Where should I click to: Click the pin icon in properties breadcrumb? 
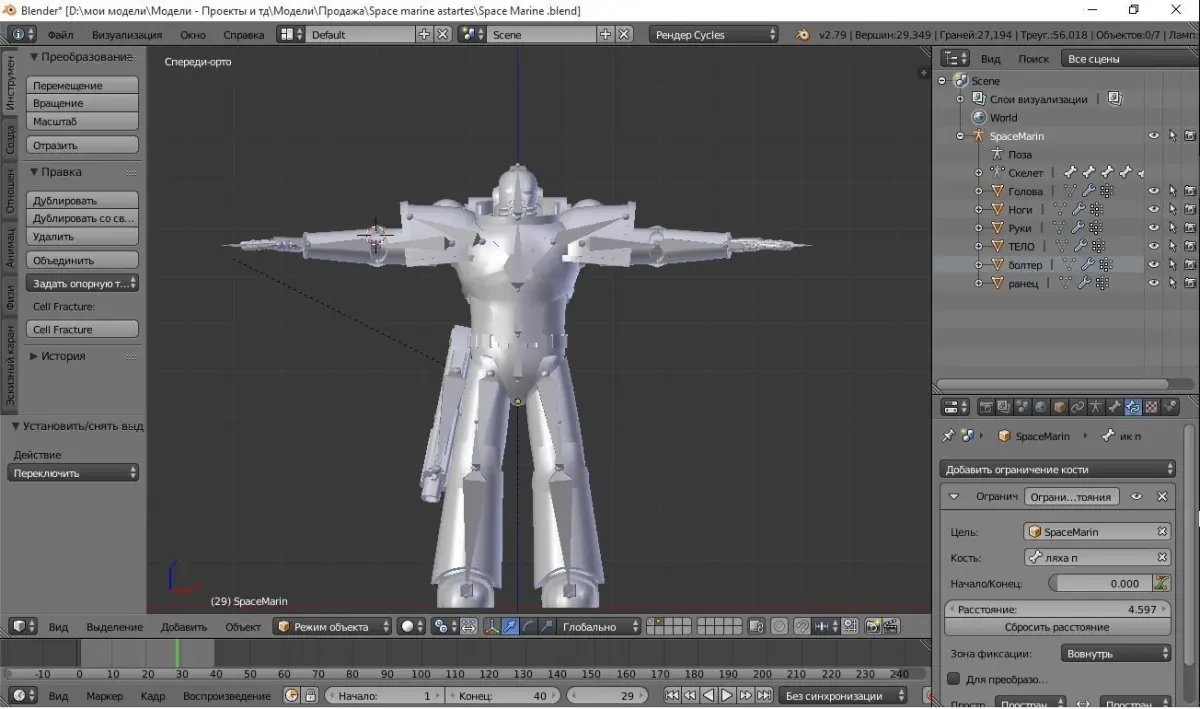click(x=948, y=436)
